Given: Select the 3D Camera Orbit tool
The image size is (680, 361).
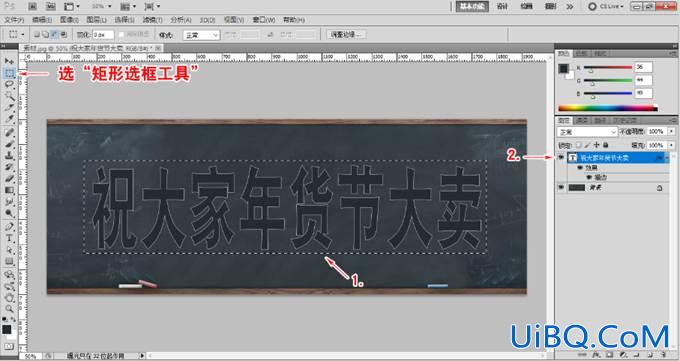Looking at the screenshot, I should pyautogui.click(x=9, y=286).
